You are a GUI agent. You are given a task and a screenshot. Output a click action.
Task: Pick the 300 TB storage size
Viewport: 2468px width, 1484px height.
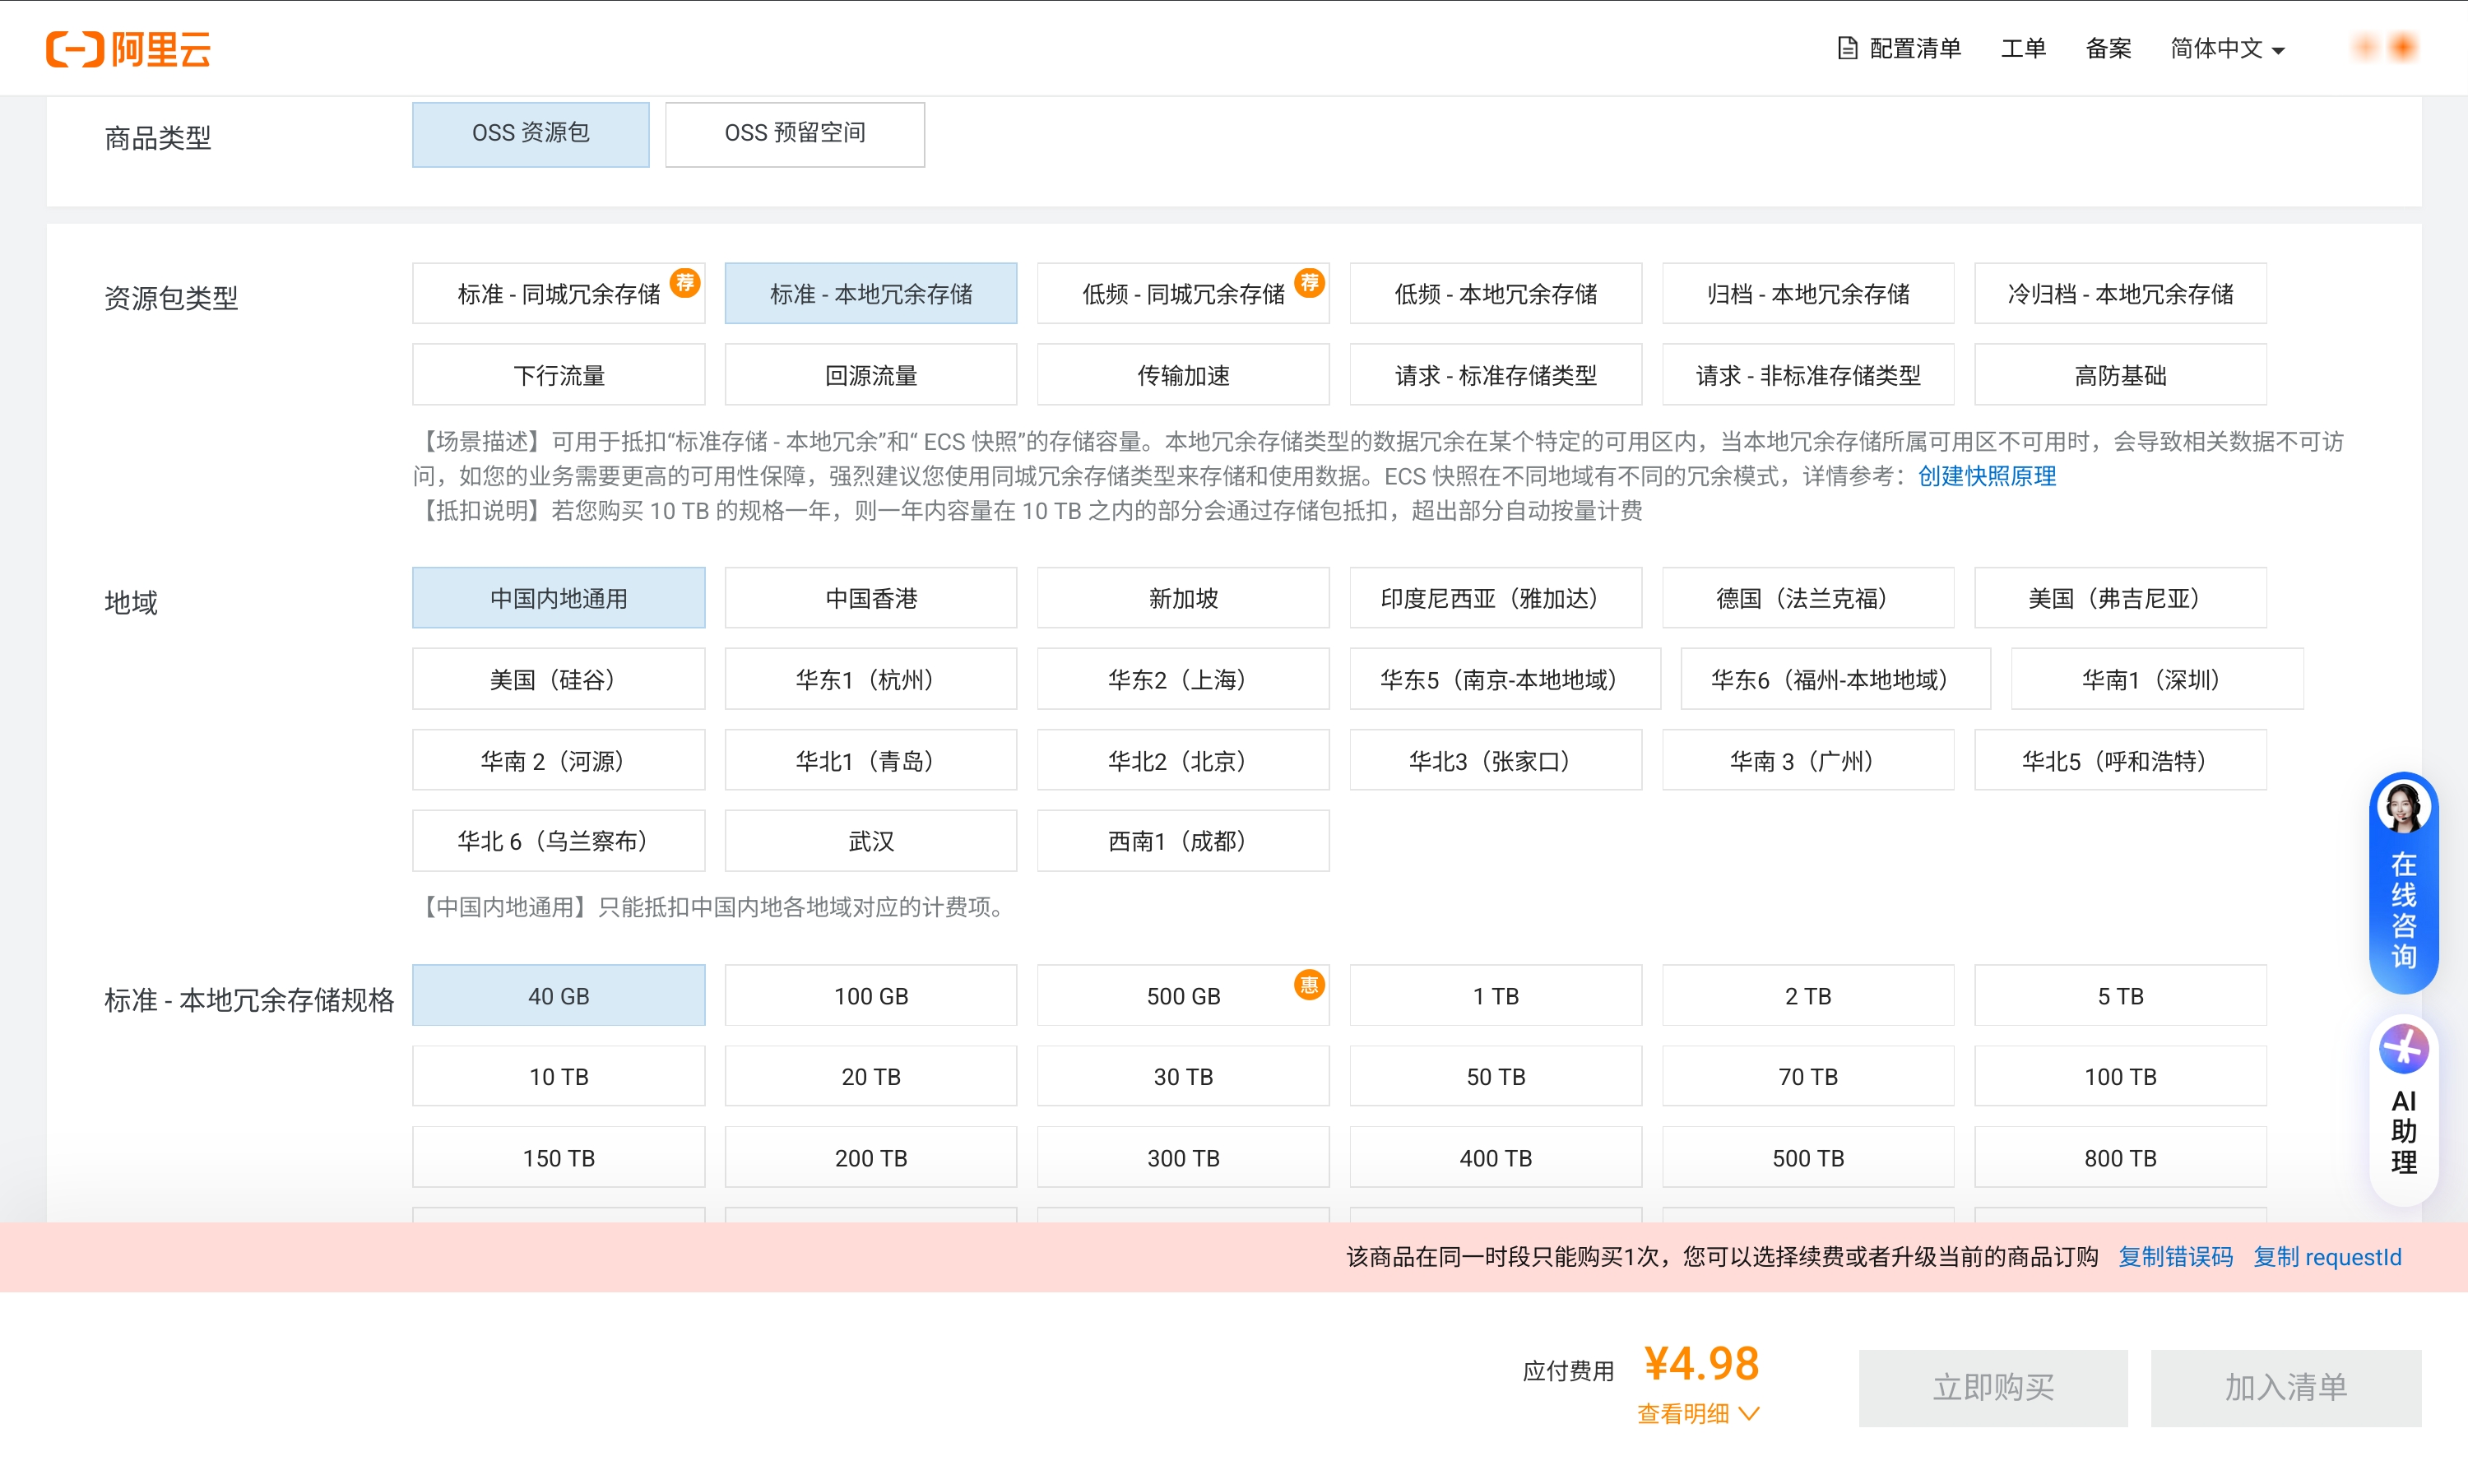coord(1183,1157)
